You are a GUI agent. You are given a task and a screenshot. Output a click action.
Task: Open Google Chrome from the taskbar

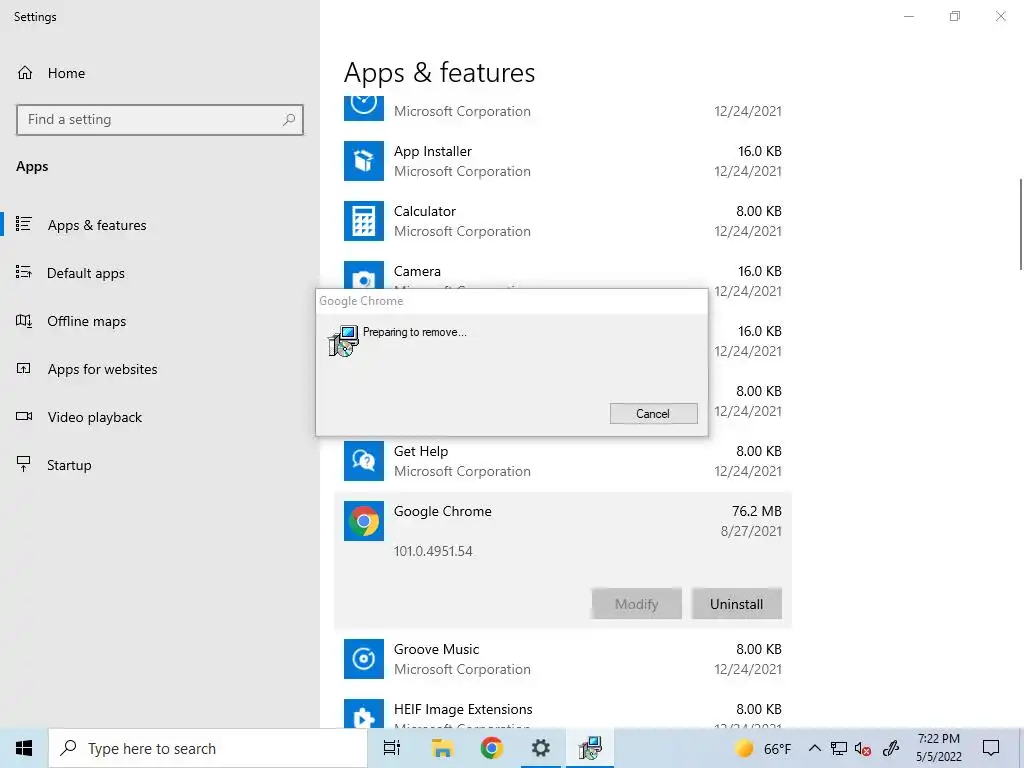(x=491, y=748)
